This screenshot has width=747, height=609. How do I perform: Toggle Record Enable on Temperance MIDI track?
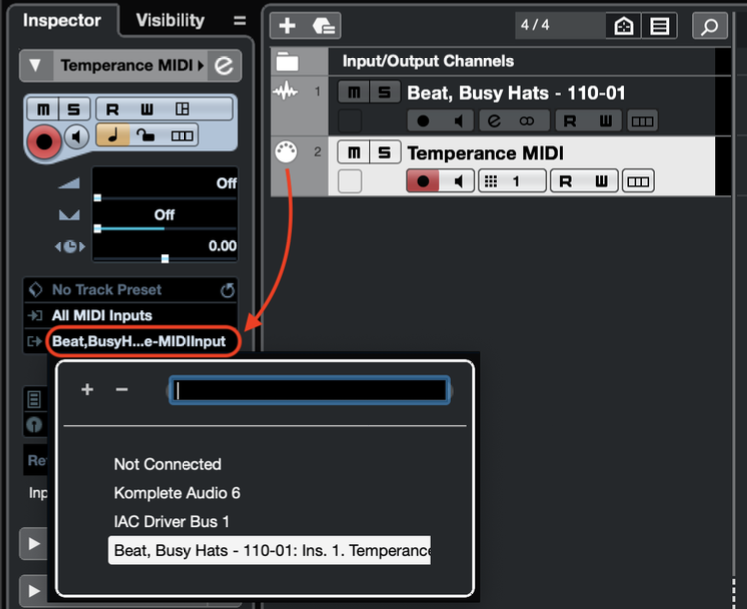422,182
